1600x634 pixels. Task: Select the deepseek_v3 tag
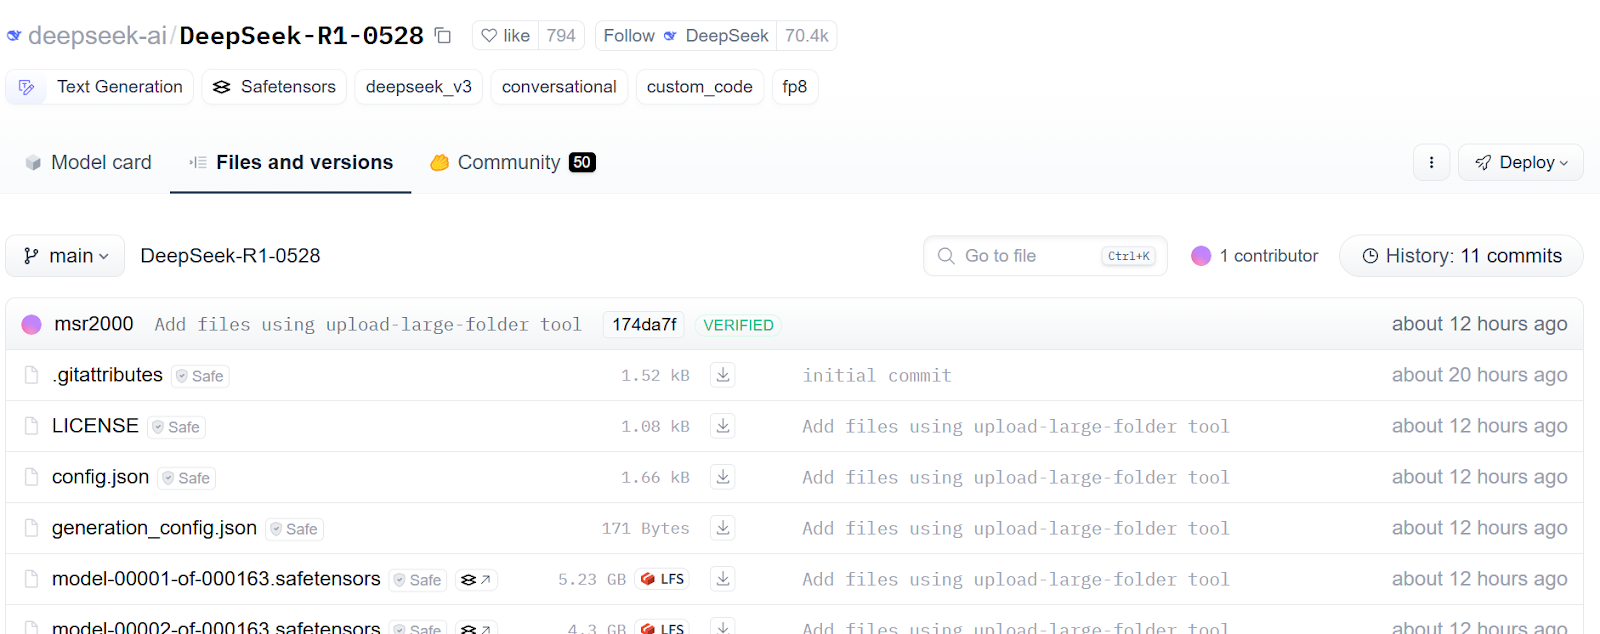(x=419, y=87)
